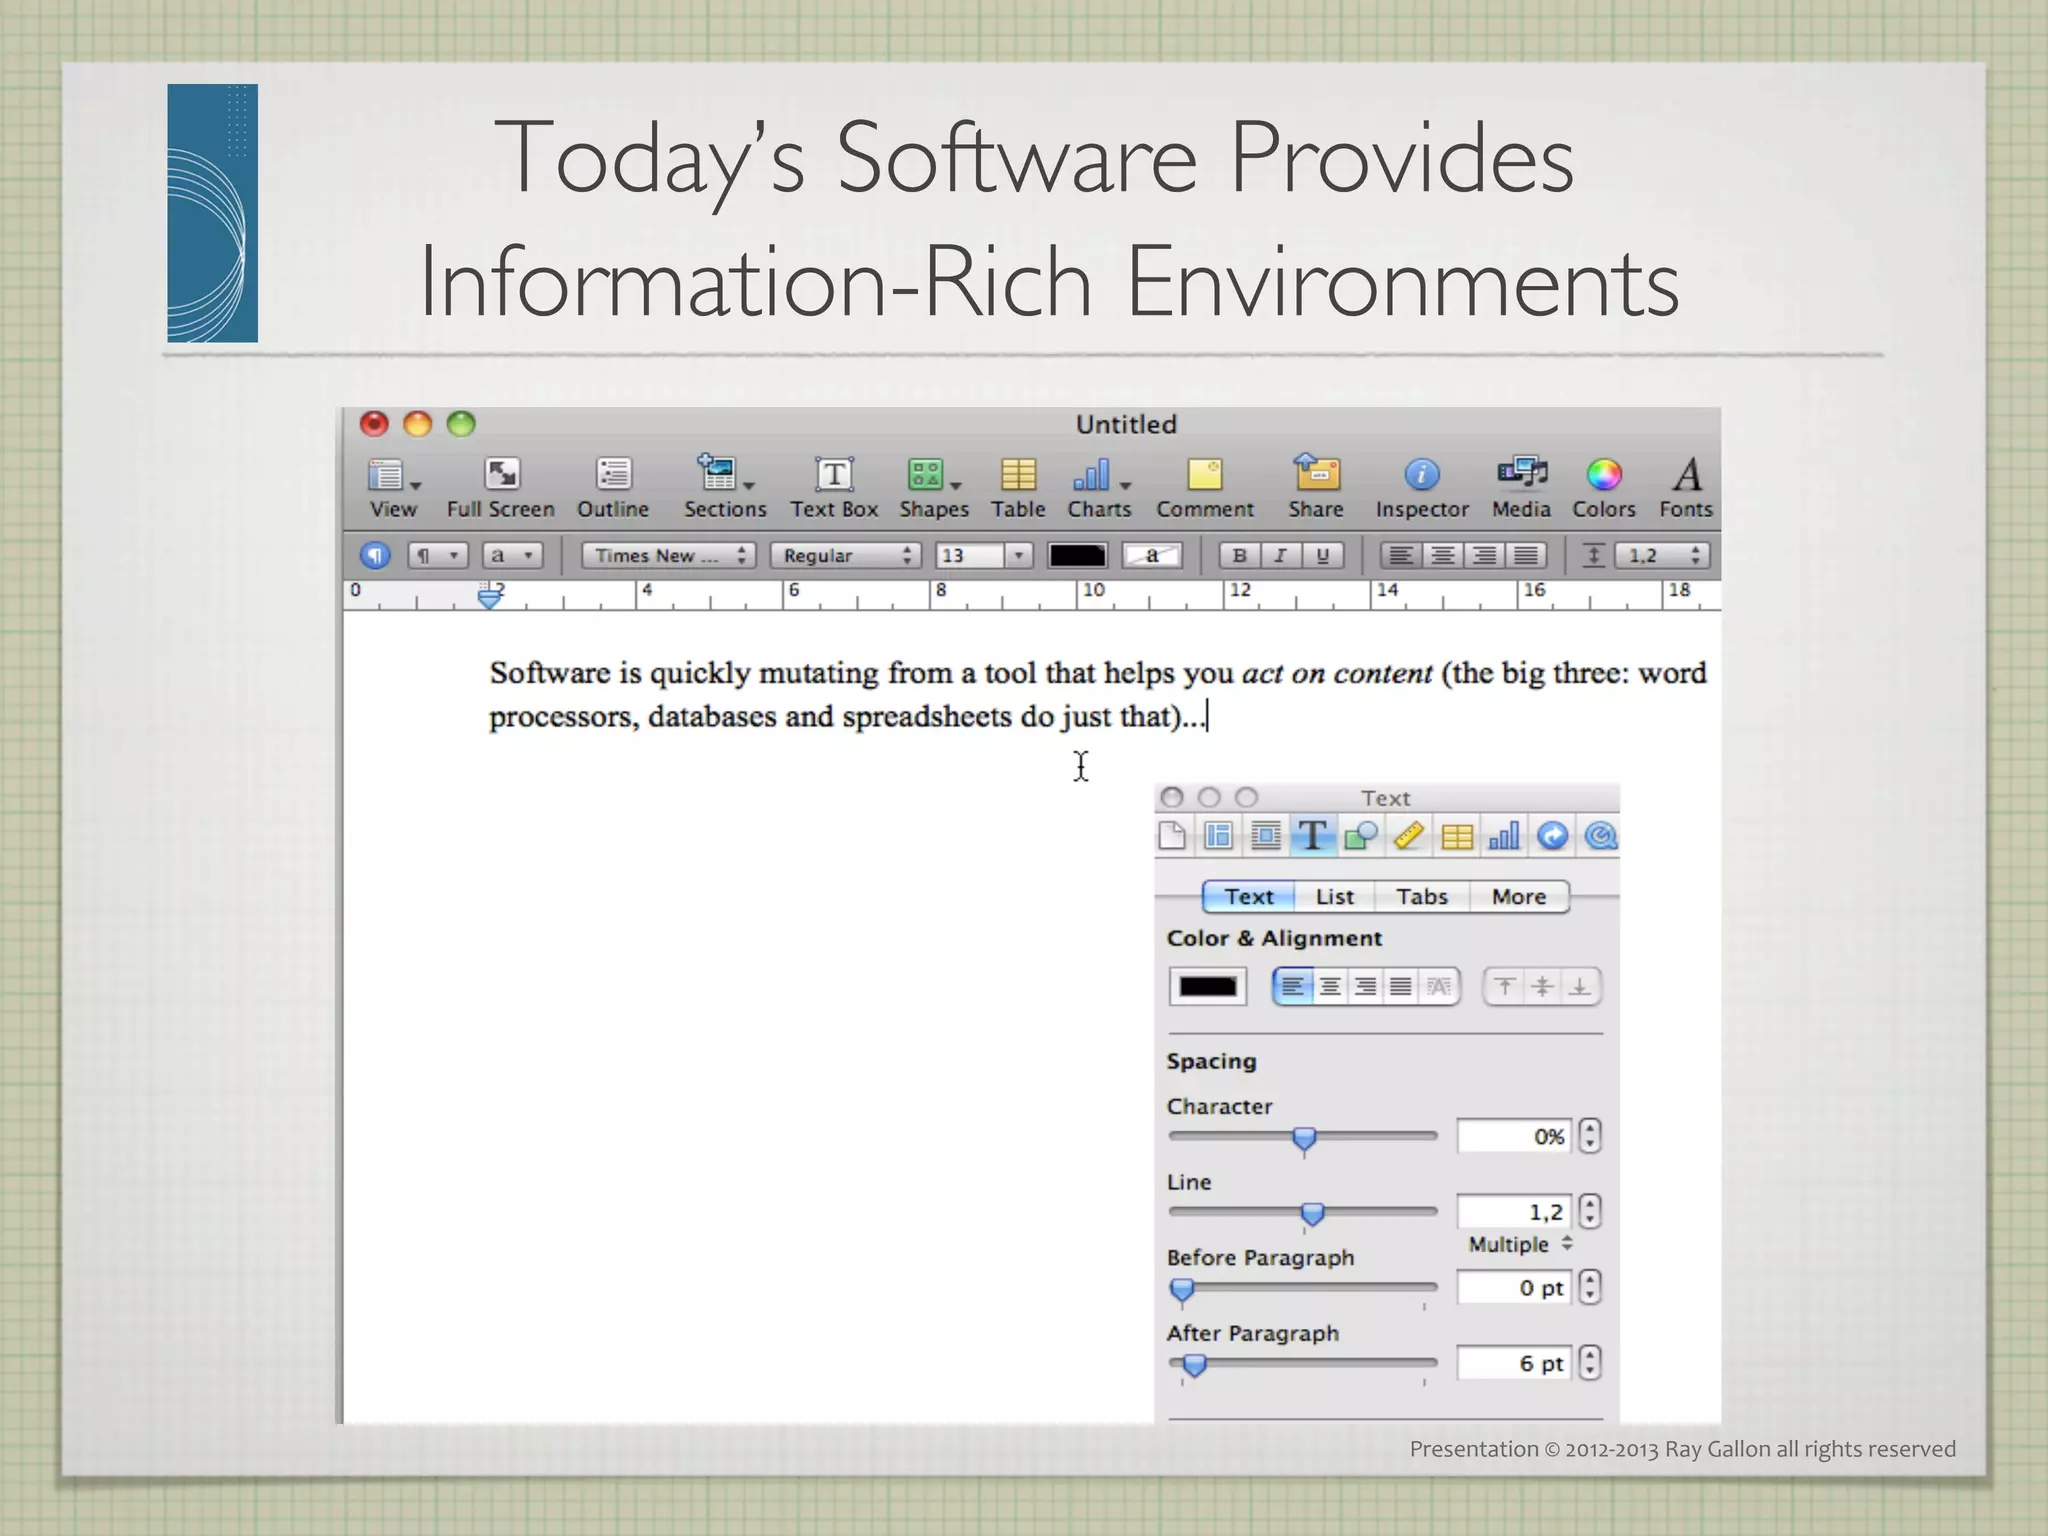Image resolution: width=2048 pixels, height=1536 pixels.
Task: Select the Chart inspector icon
Action: click(x=1504, y=835)
